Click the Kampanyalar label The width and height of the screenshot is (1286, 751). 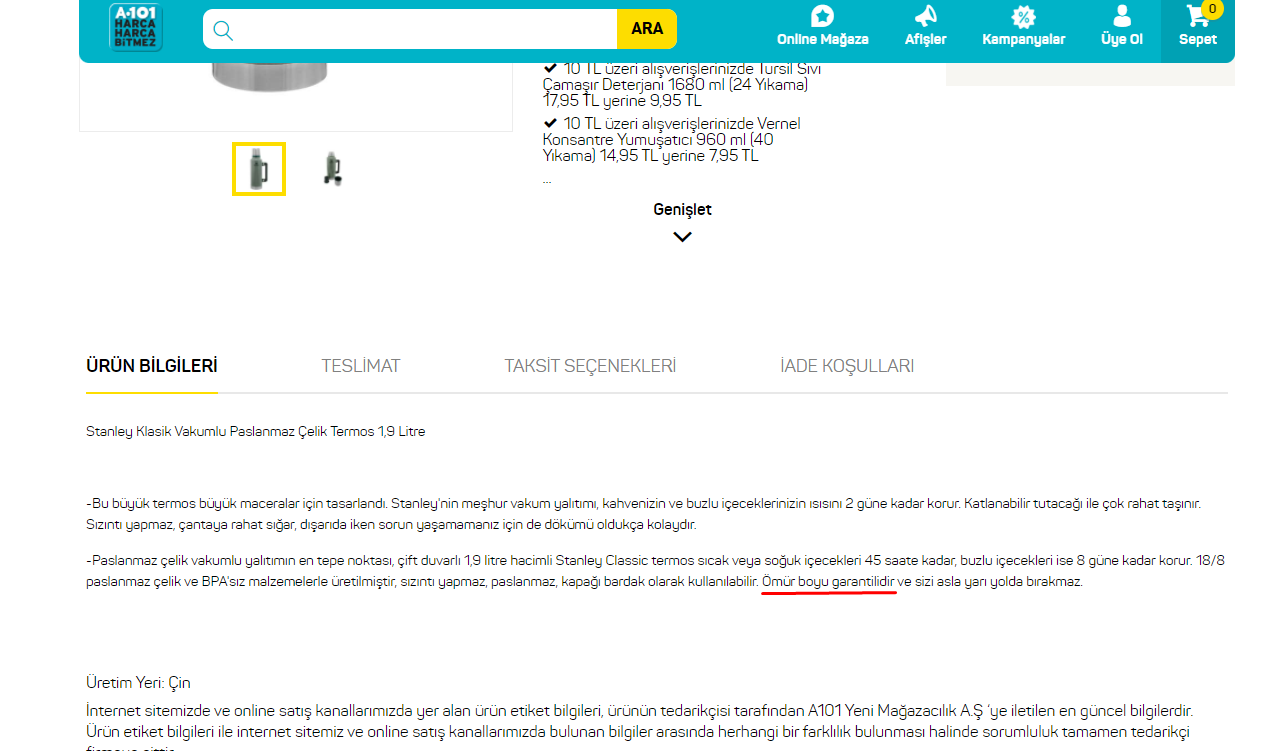tap(1024, 40)
